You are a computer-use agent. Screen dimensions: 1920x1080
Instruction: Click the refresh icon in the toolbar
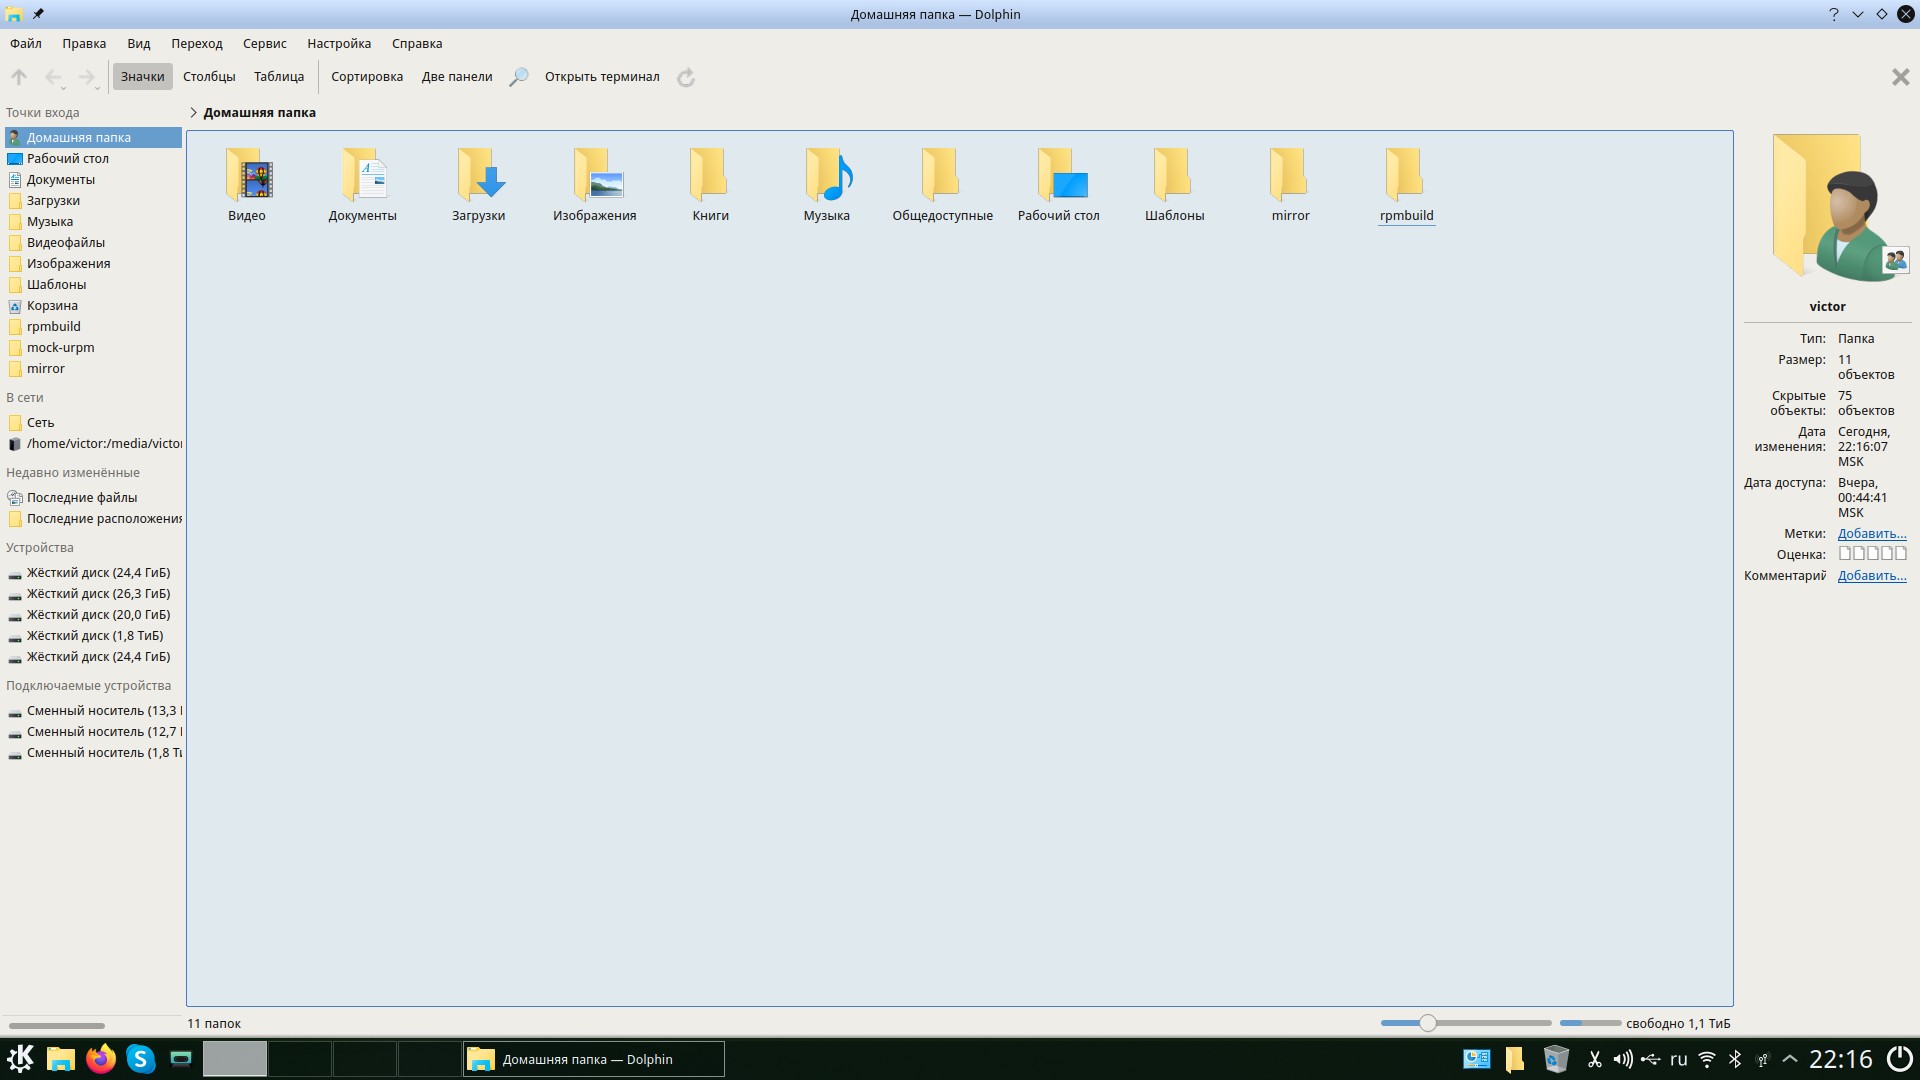point(686,77)
